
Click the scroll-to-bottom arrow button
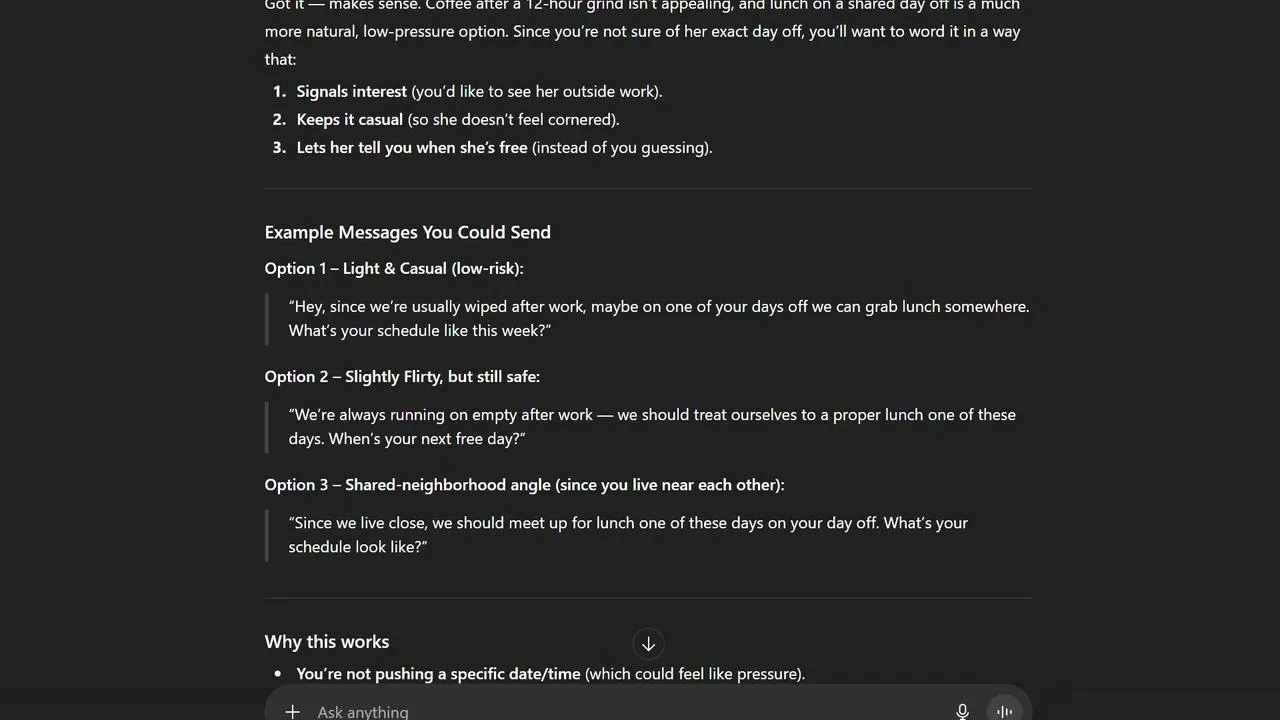coord(648,644)
